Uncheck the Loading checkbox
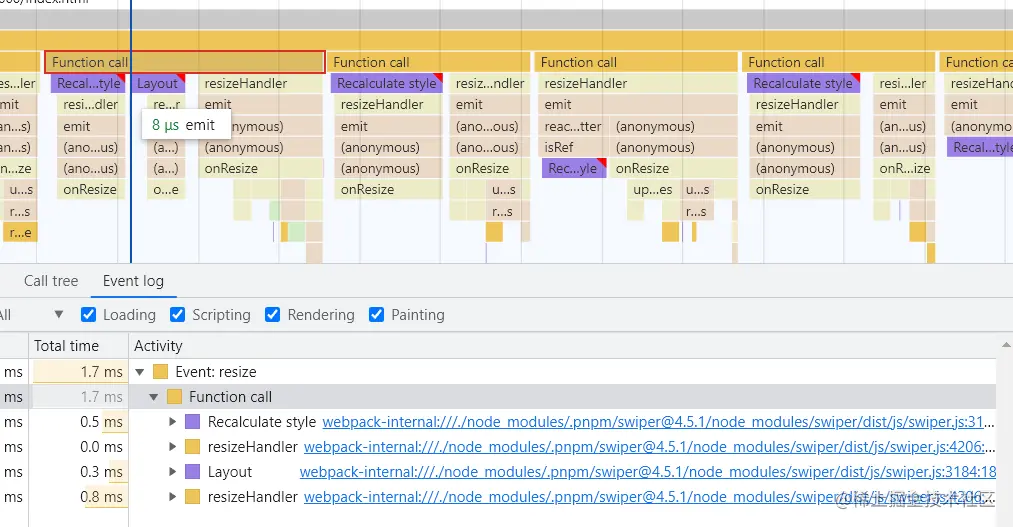 click(x=87, y=315)
